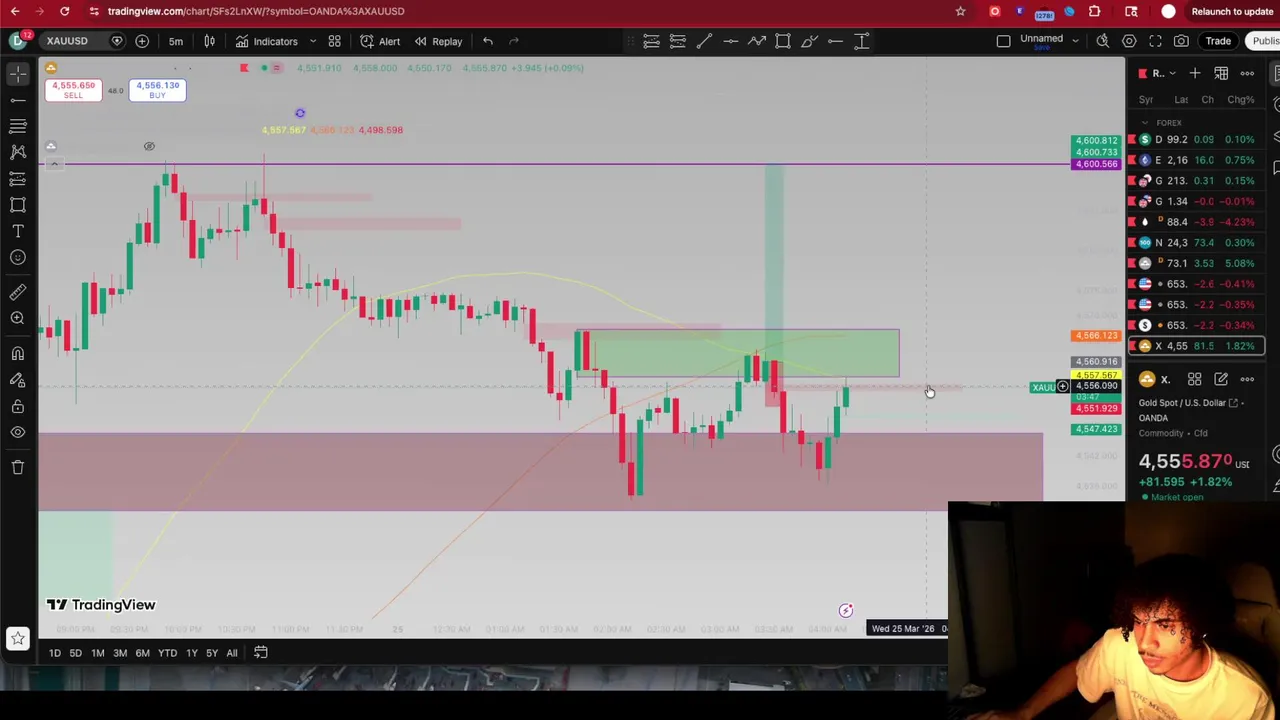This screenshot has height=720, width=1280.
Task: Click the trash remove objects icon
Action: coord(17,467)
